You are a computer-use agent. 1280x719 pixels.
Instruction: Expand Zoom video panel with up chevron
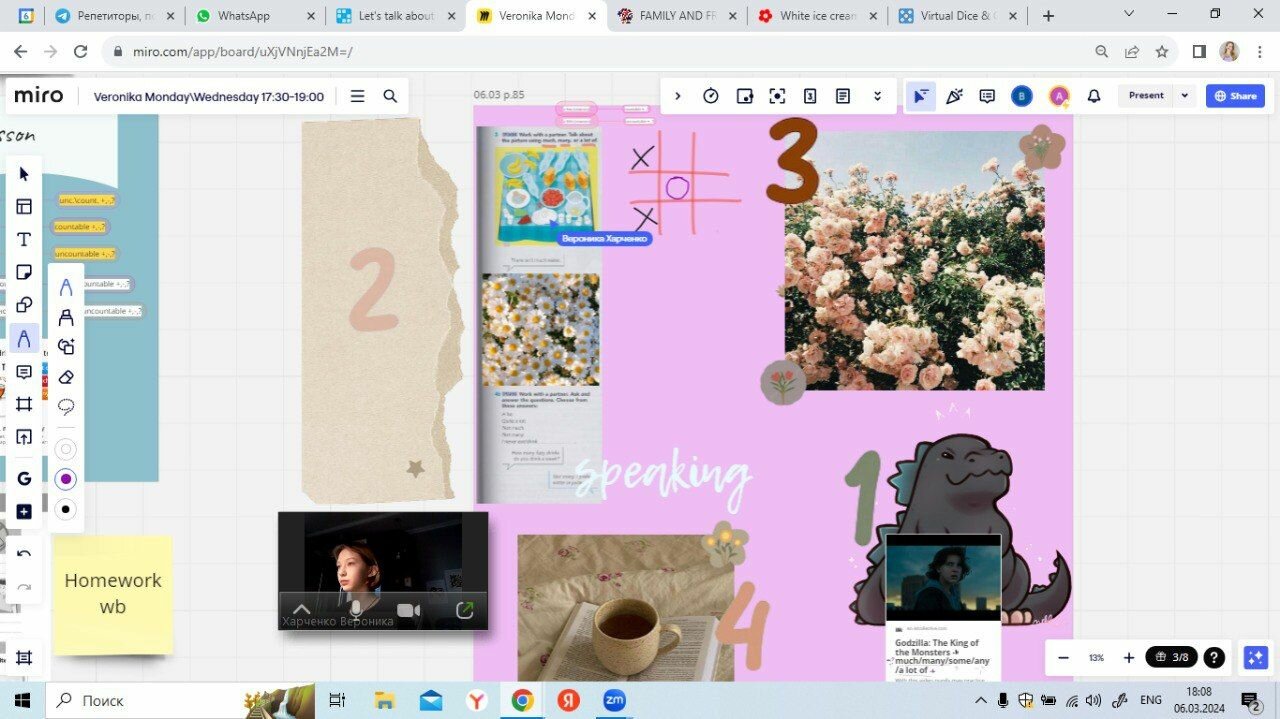coord(301,610)
